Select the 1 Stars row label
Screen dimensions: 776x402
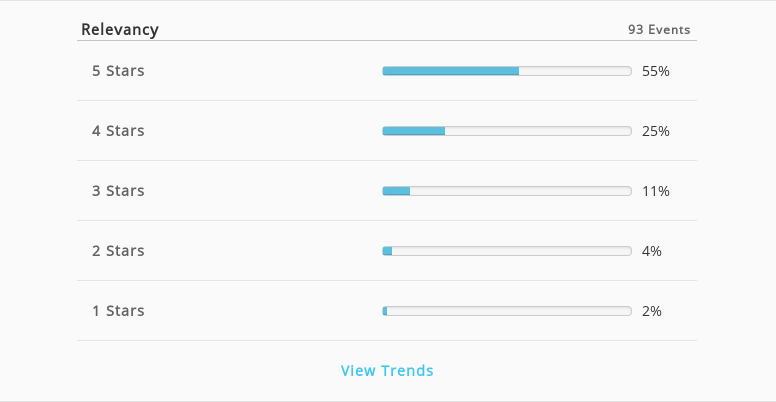pyautogui.click(x=118, y=311)
